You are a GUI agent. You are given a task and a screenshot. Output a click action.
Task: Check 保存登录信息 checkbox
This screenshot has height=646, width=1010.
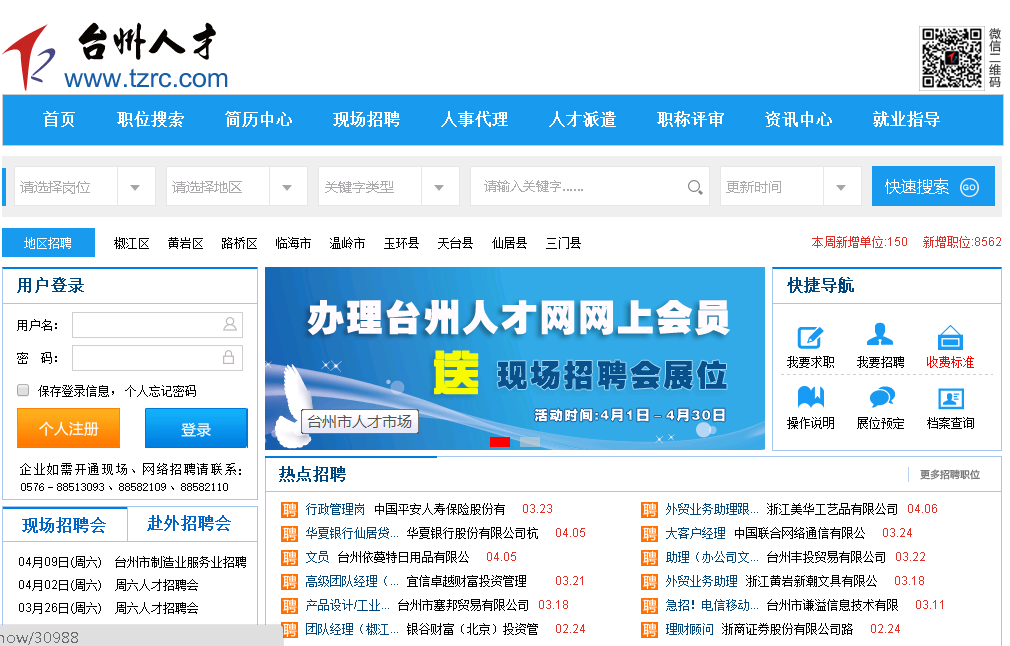point(23,390)
